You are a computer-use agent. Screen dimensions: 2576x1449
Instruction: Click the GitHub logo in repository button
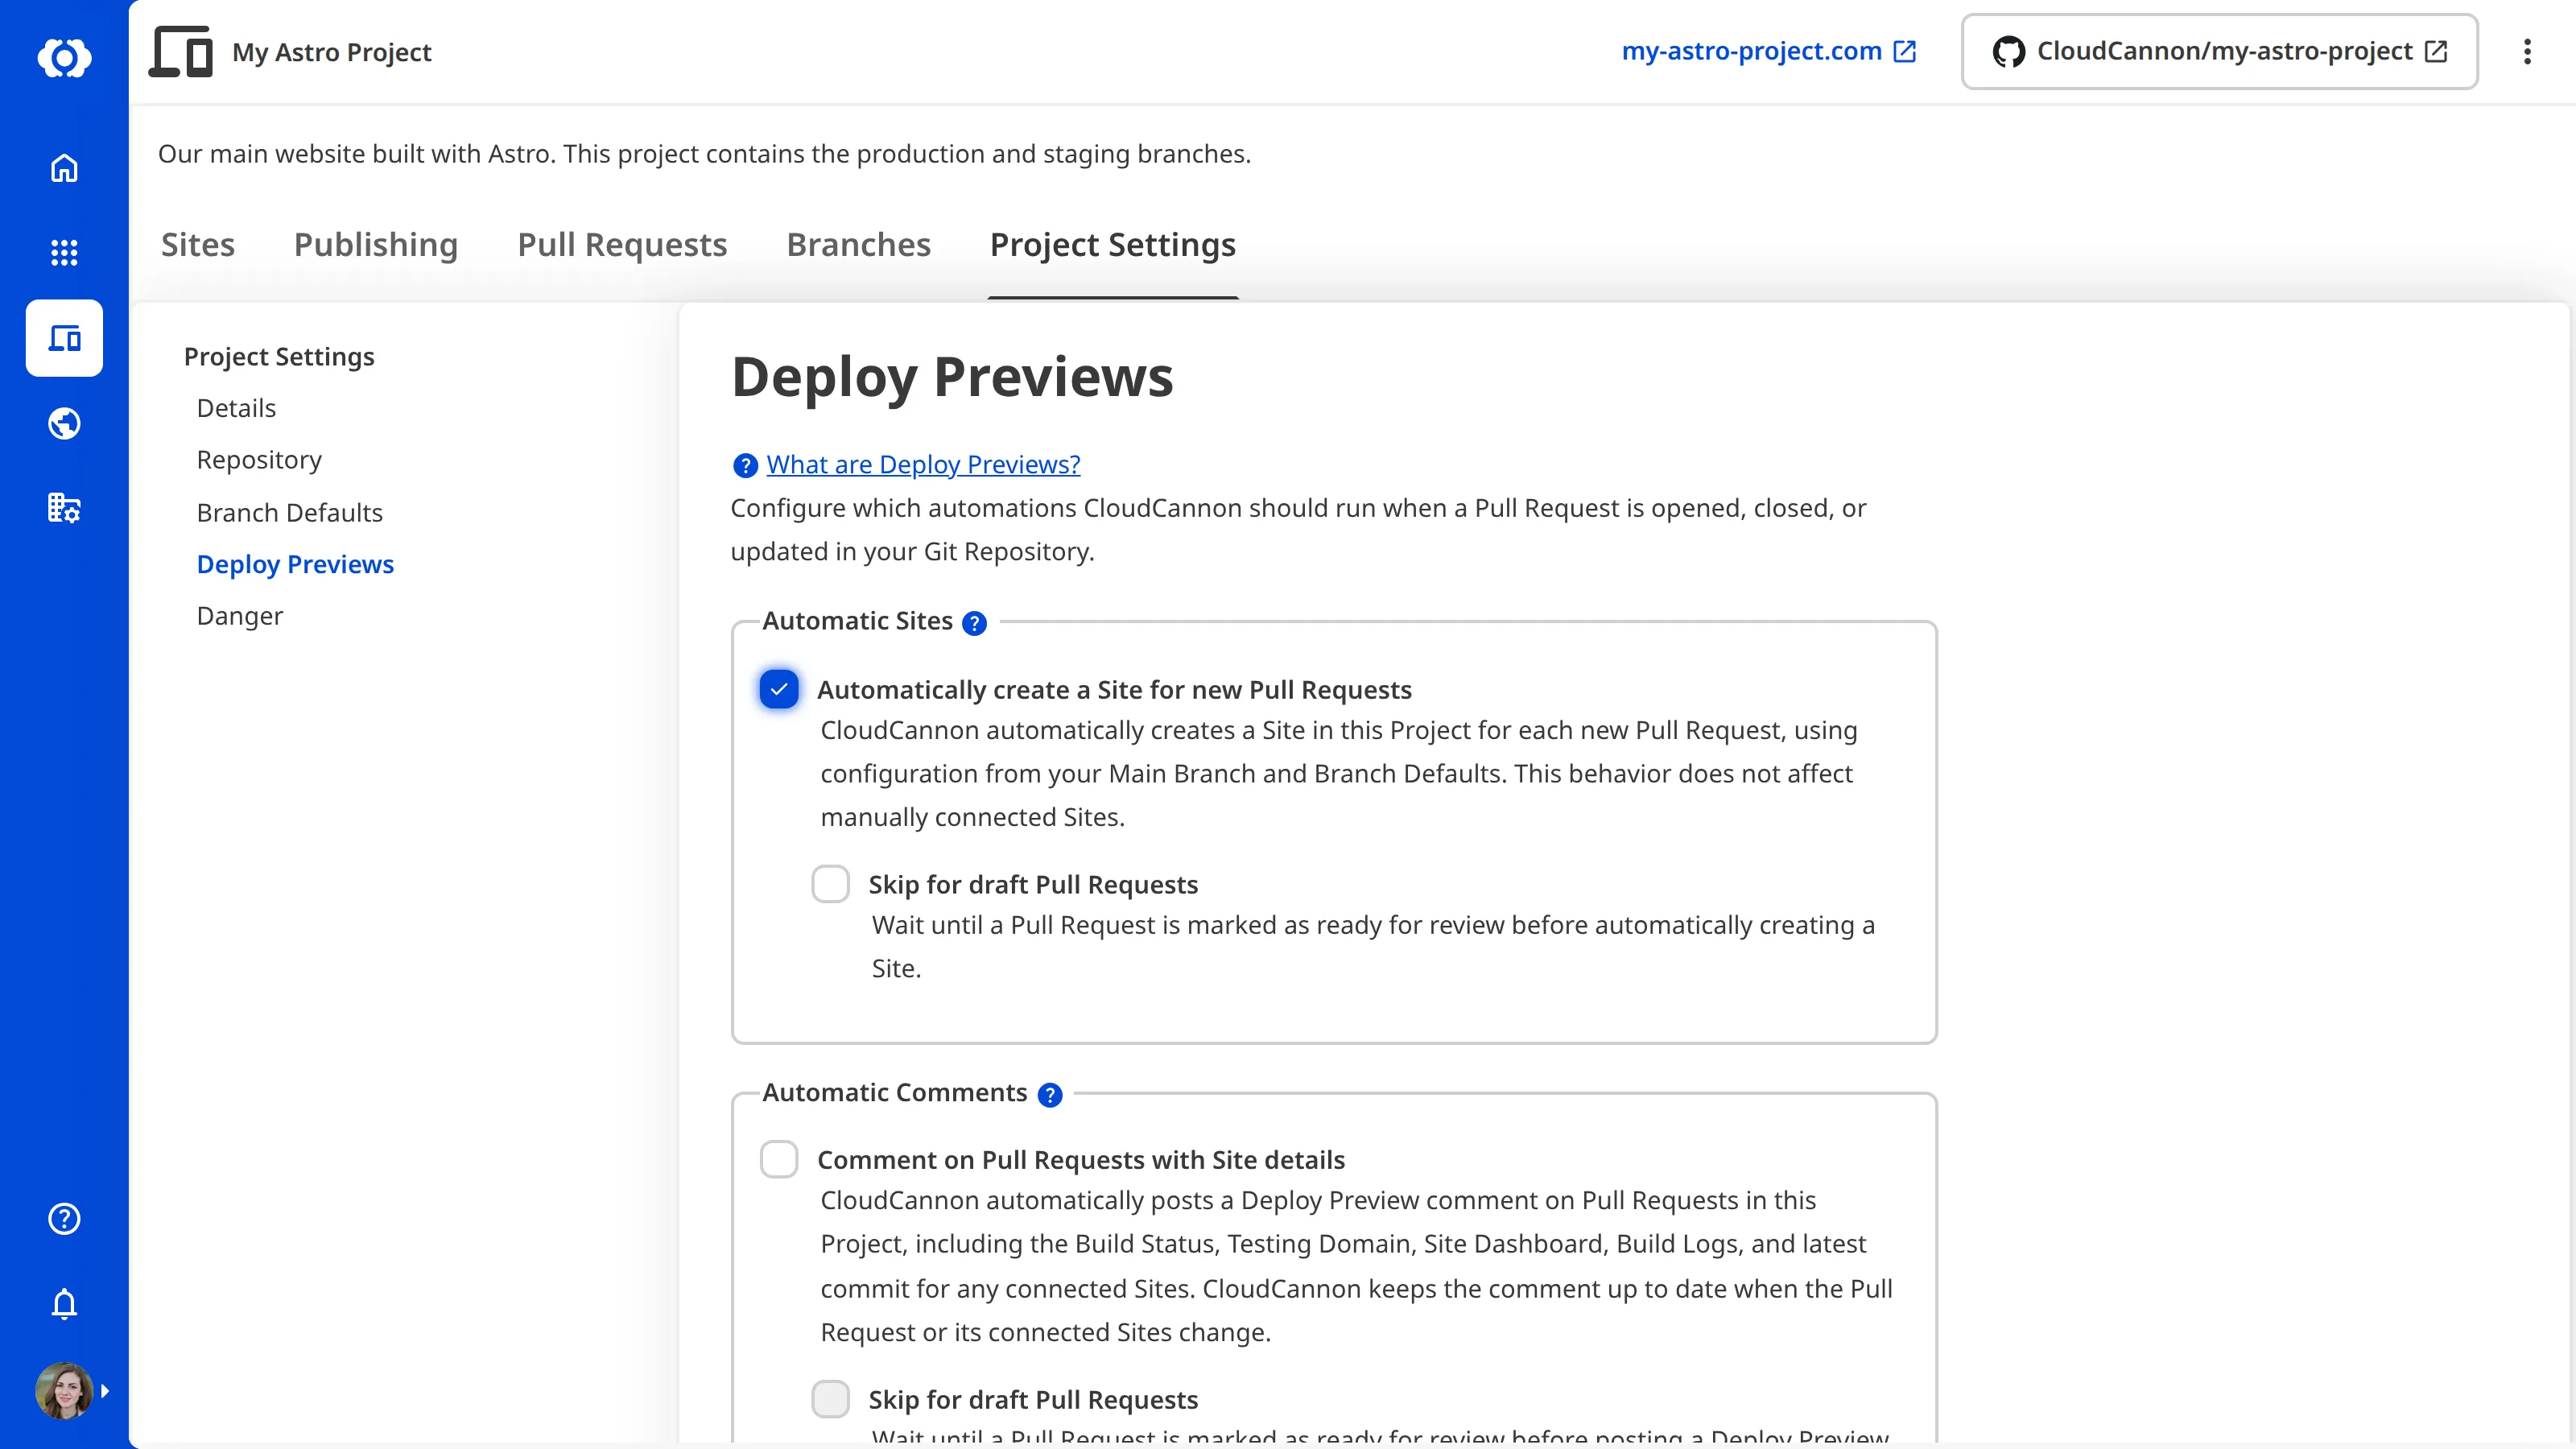click(x=2008, y=51)
